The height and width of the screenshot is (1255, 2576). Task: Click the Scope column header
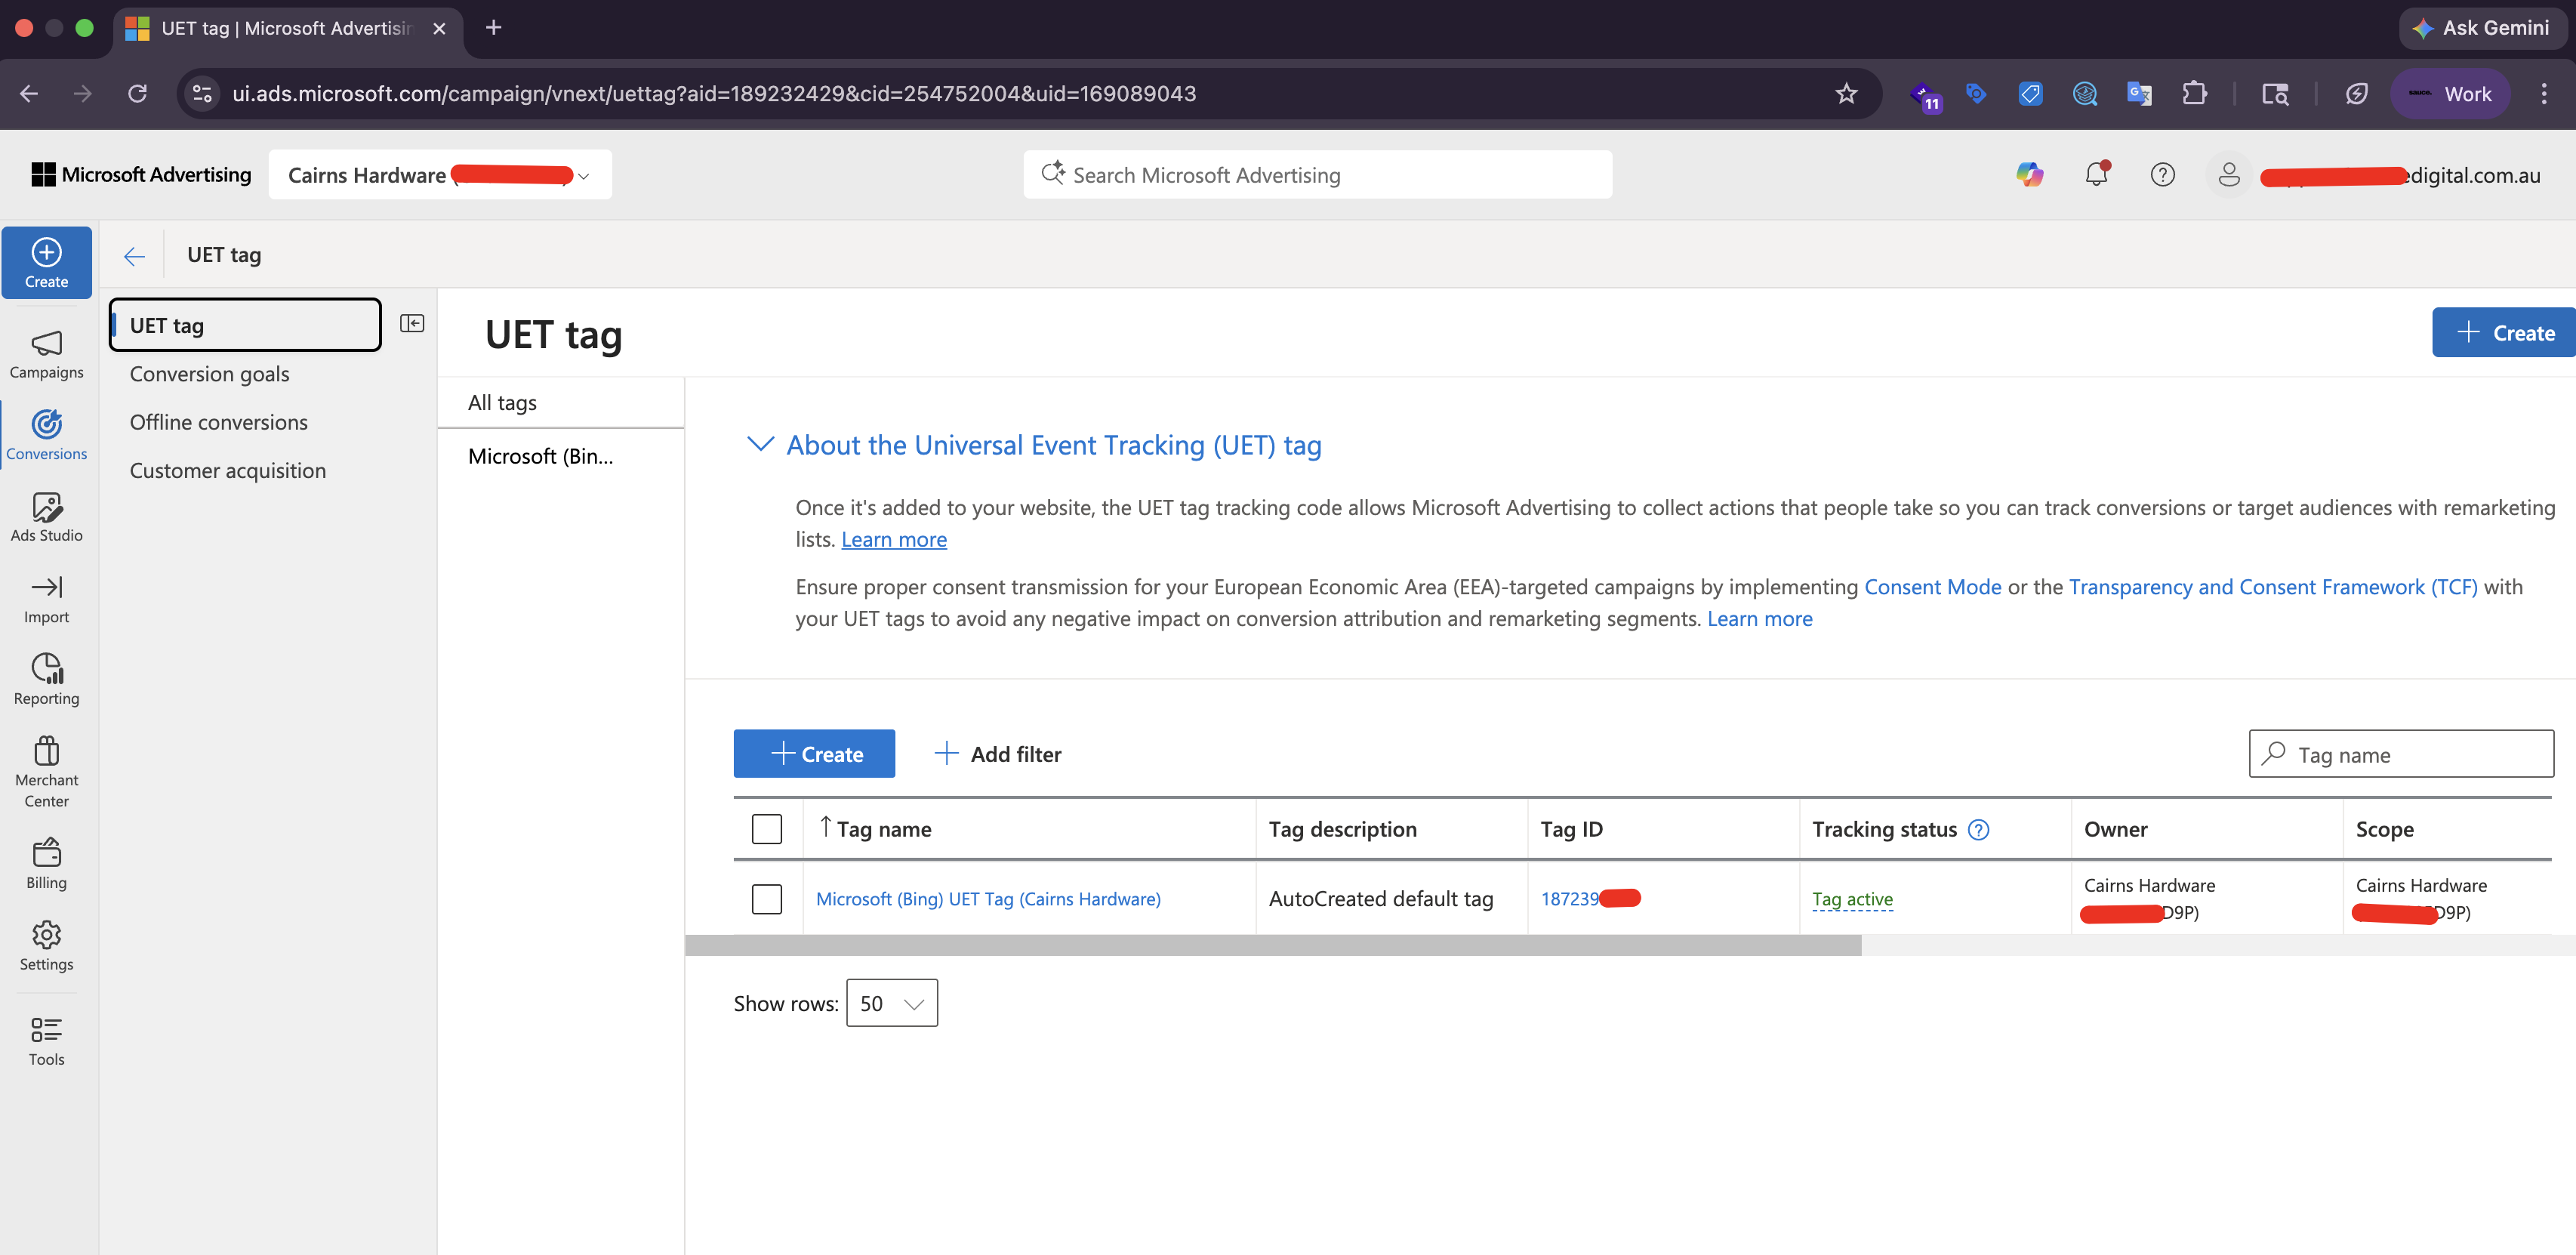2384,829
